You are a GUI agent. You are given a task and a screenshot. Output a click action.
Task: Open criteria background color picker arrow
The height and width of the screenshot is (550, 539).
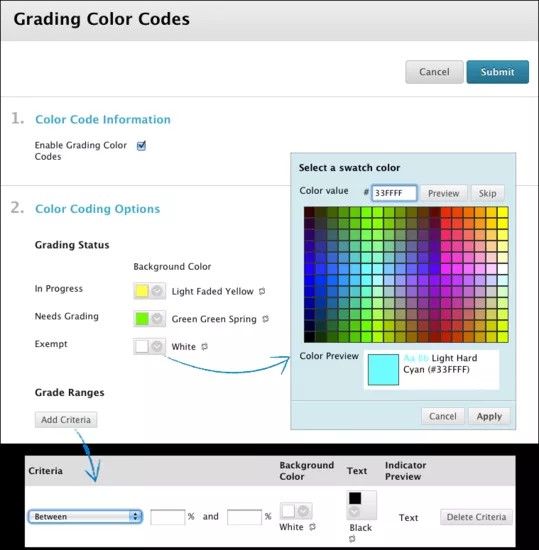tap(303, 511)
